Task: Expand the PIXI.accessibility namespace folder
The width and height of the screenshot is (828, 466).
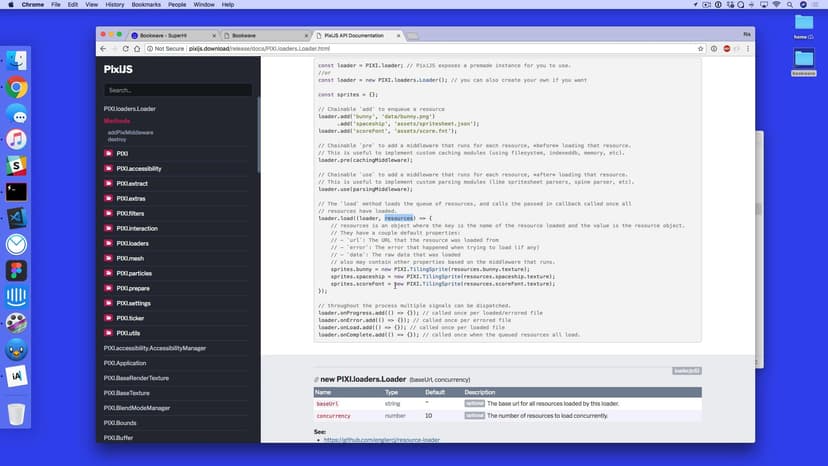Action: click(138, 169)
